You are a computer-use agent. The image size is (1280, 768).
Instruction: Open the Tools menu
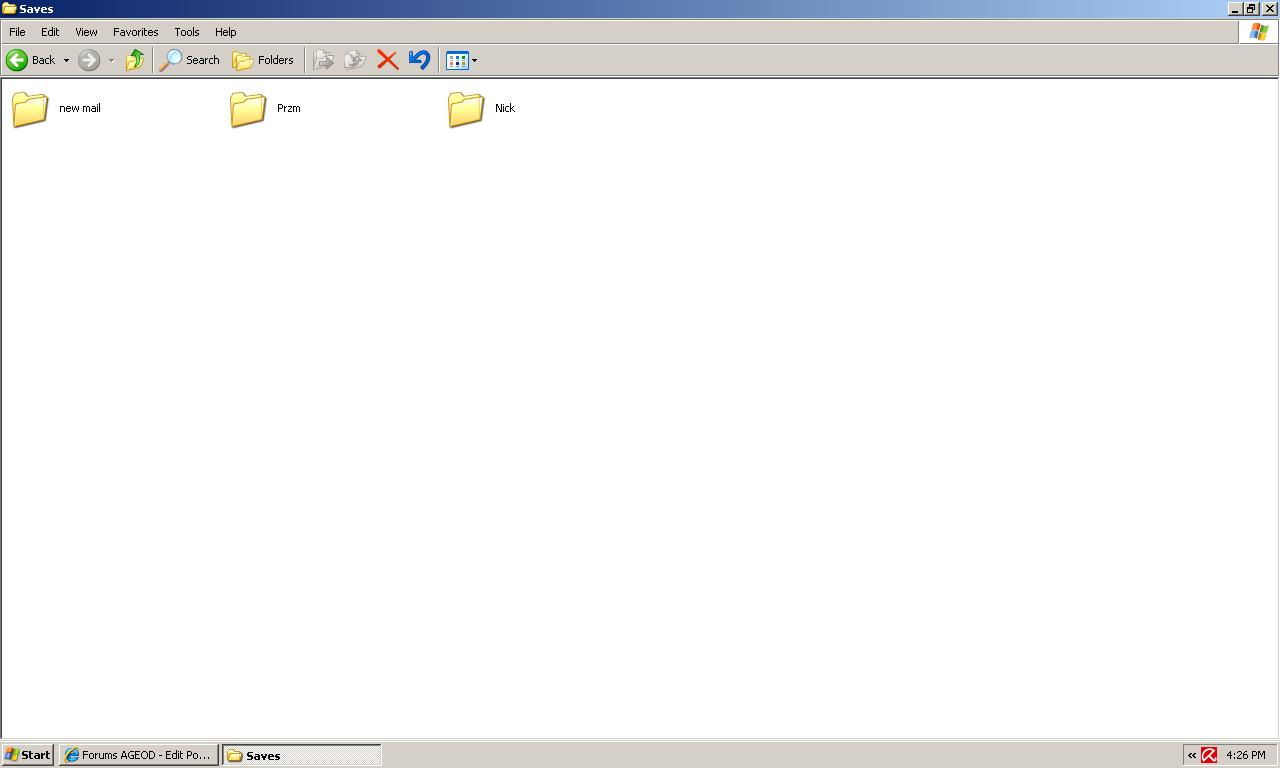(186, 32)
